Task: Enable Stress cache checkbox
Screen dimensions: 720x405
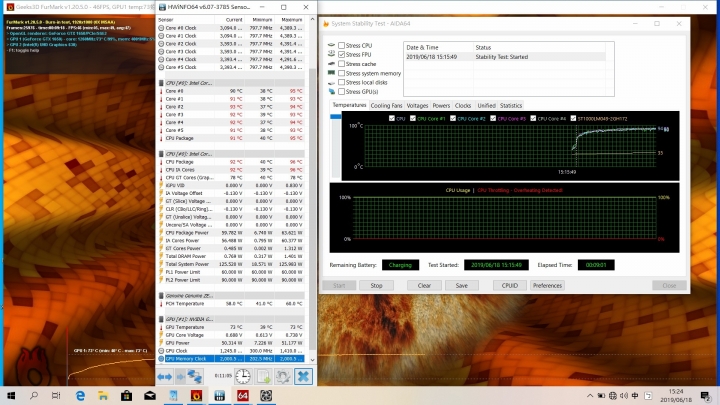Action: [342, 64]
